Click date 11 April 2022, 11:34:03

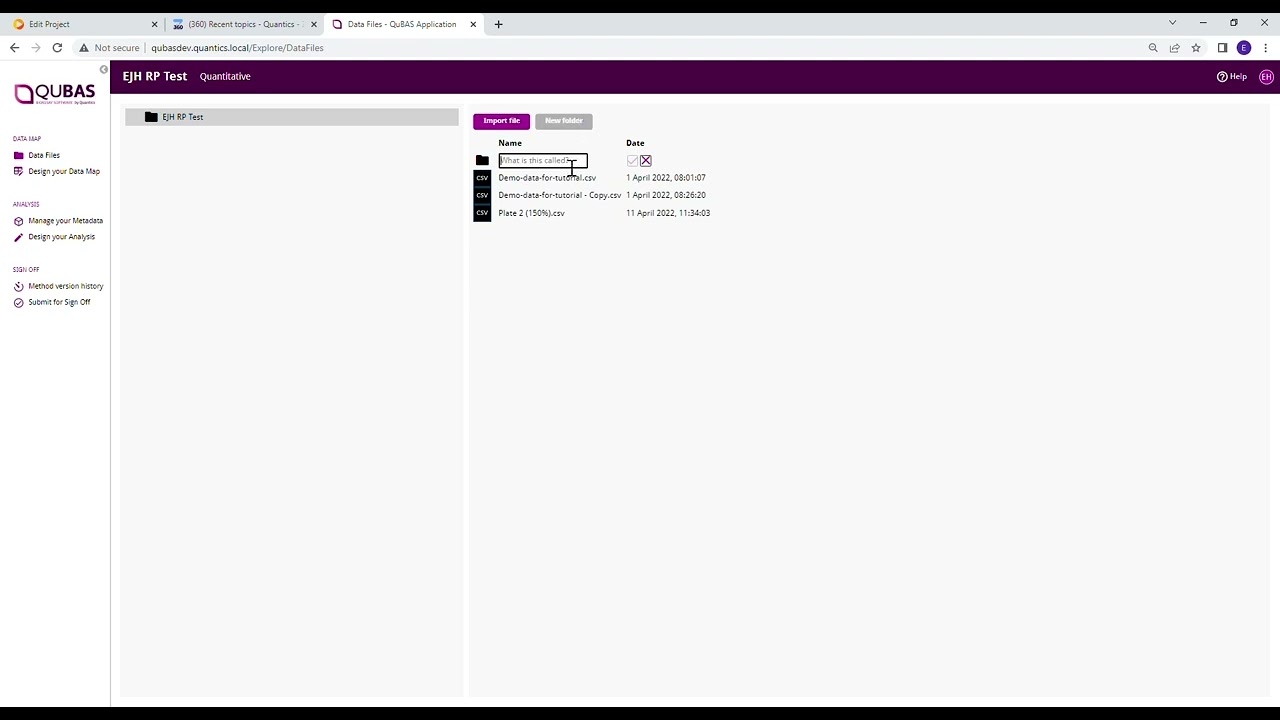668,213
